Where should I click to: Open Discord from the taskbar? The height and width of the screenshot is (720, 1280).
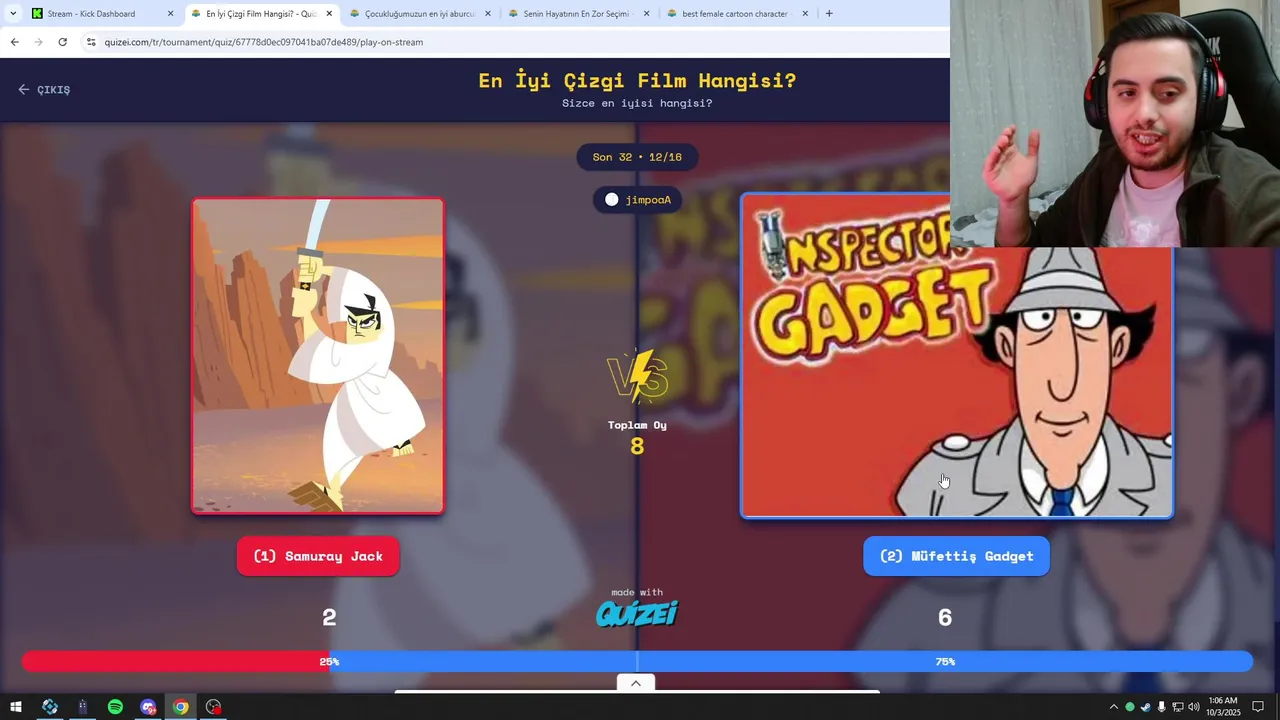coord(148,707)
